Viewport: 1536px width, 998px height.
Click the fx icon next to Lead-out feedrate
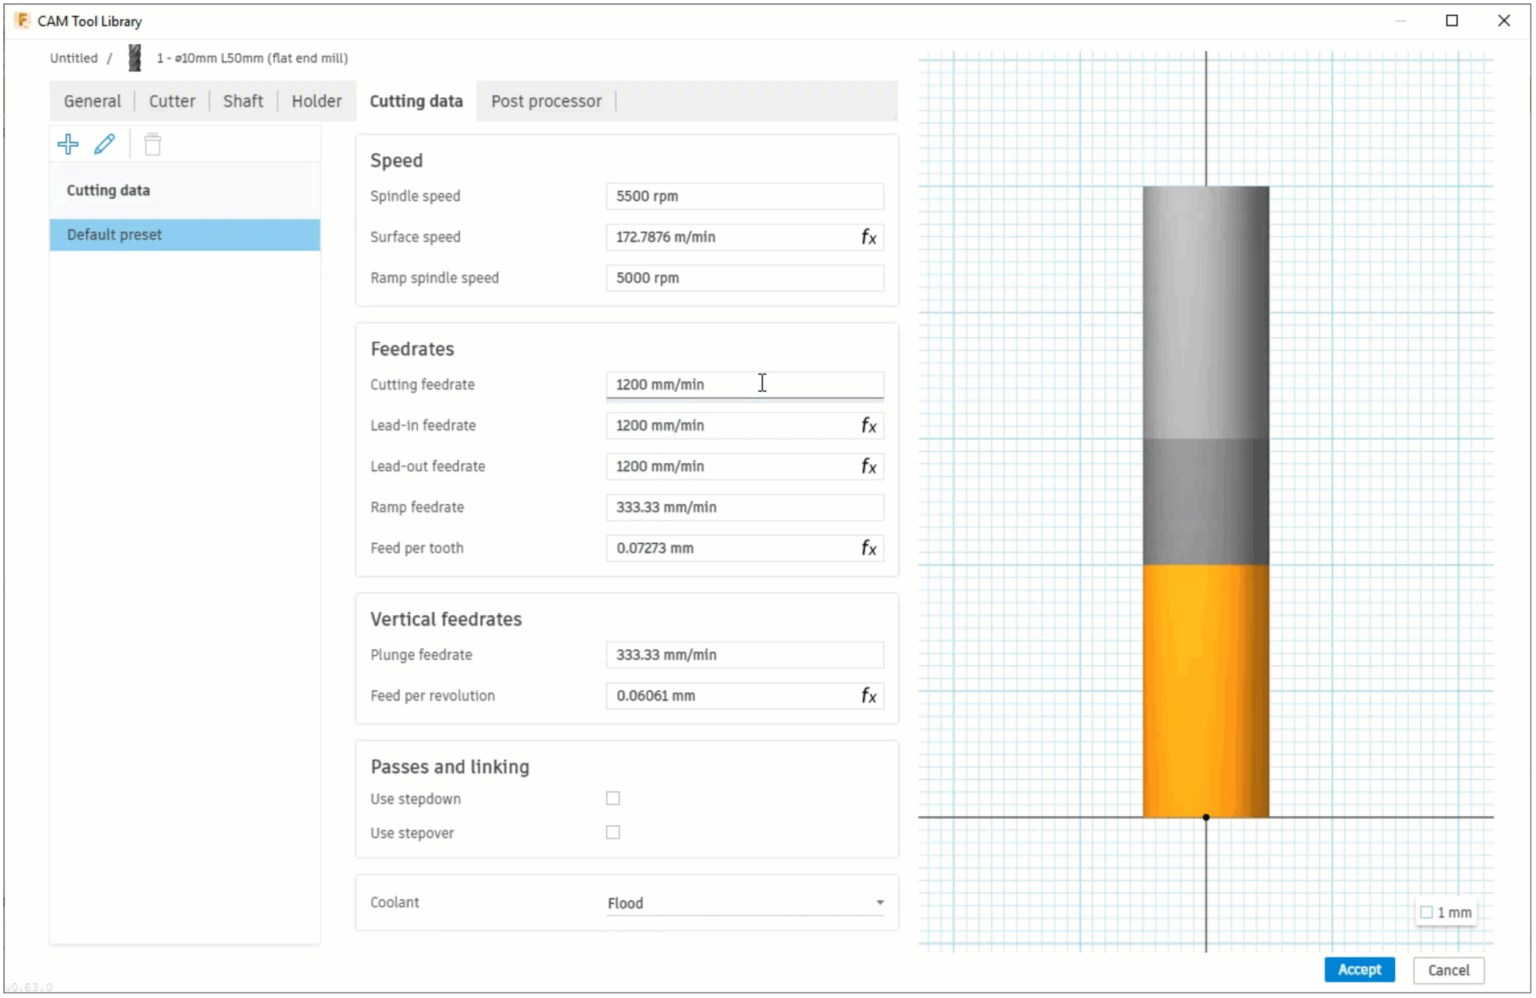tap(869, 466)
